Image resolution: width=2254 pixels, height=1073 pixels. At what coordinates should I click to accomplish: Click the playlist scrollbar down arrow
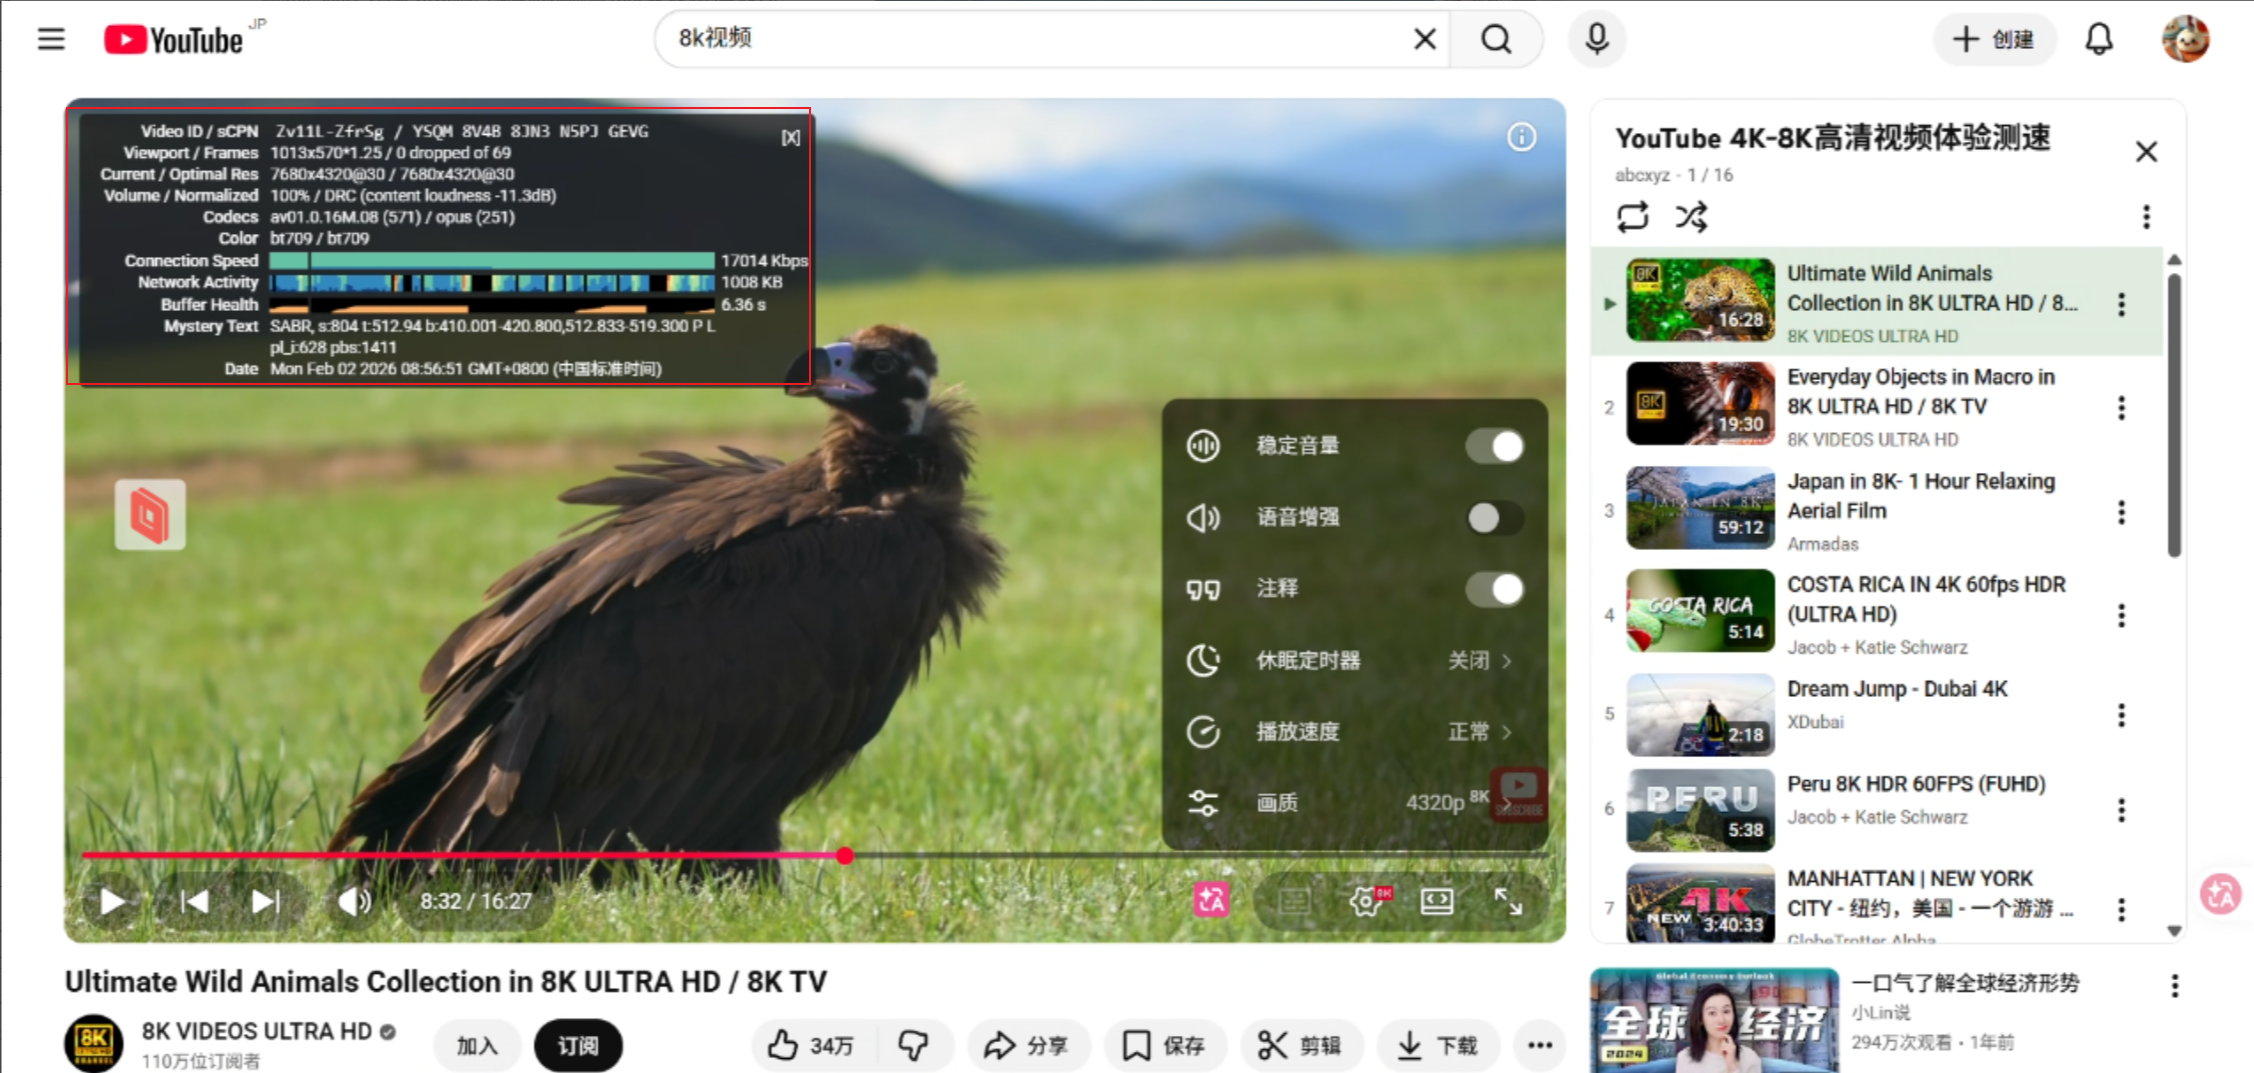2174,931
